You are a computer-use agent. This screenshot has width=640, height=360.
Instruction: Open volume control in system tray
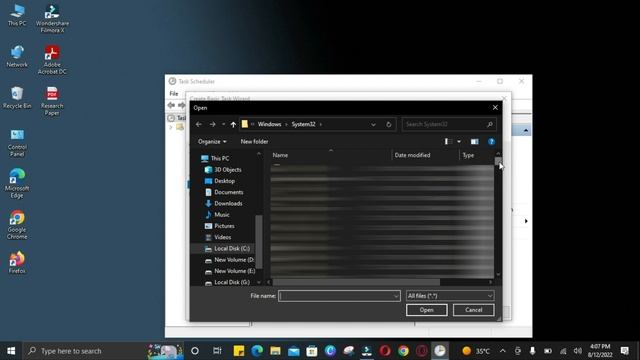[x=577, y=351]
